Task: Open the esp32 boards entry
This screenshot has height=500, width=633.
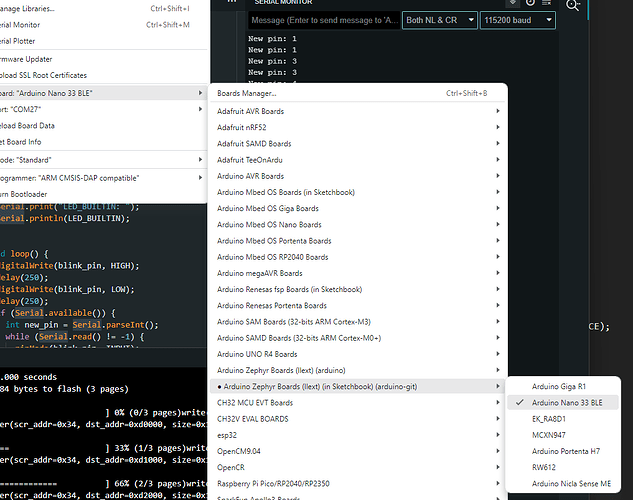Action: pyautogui.click(x=358, y=435)
